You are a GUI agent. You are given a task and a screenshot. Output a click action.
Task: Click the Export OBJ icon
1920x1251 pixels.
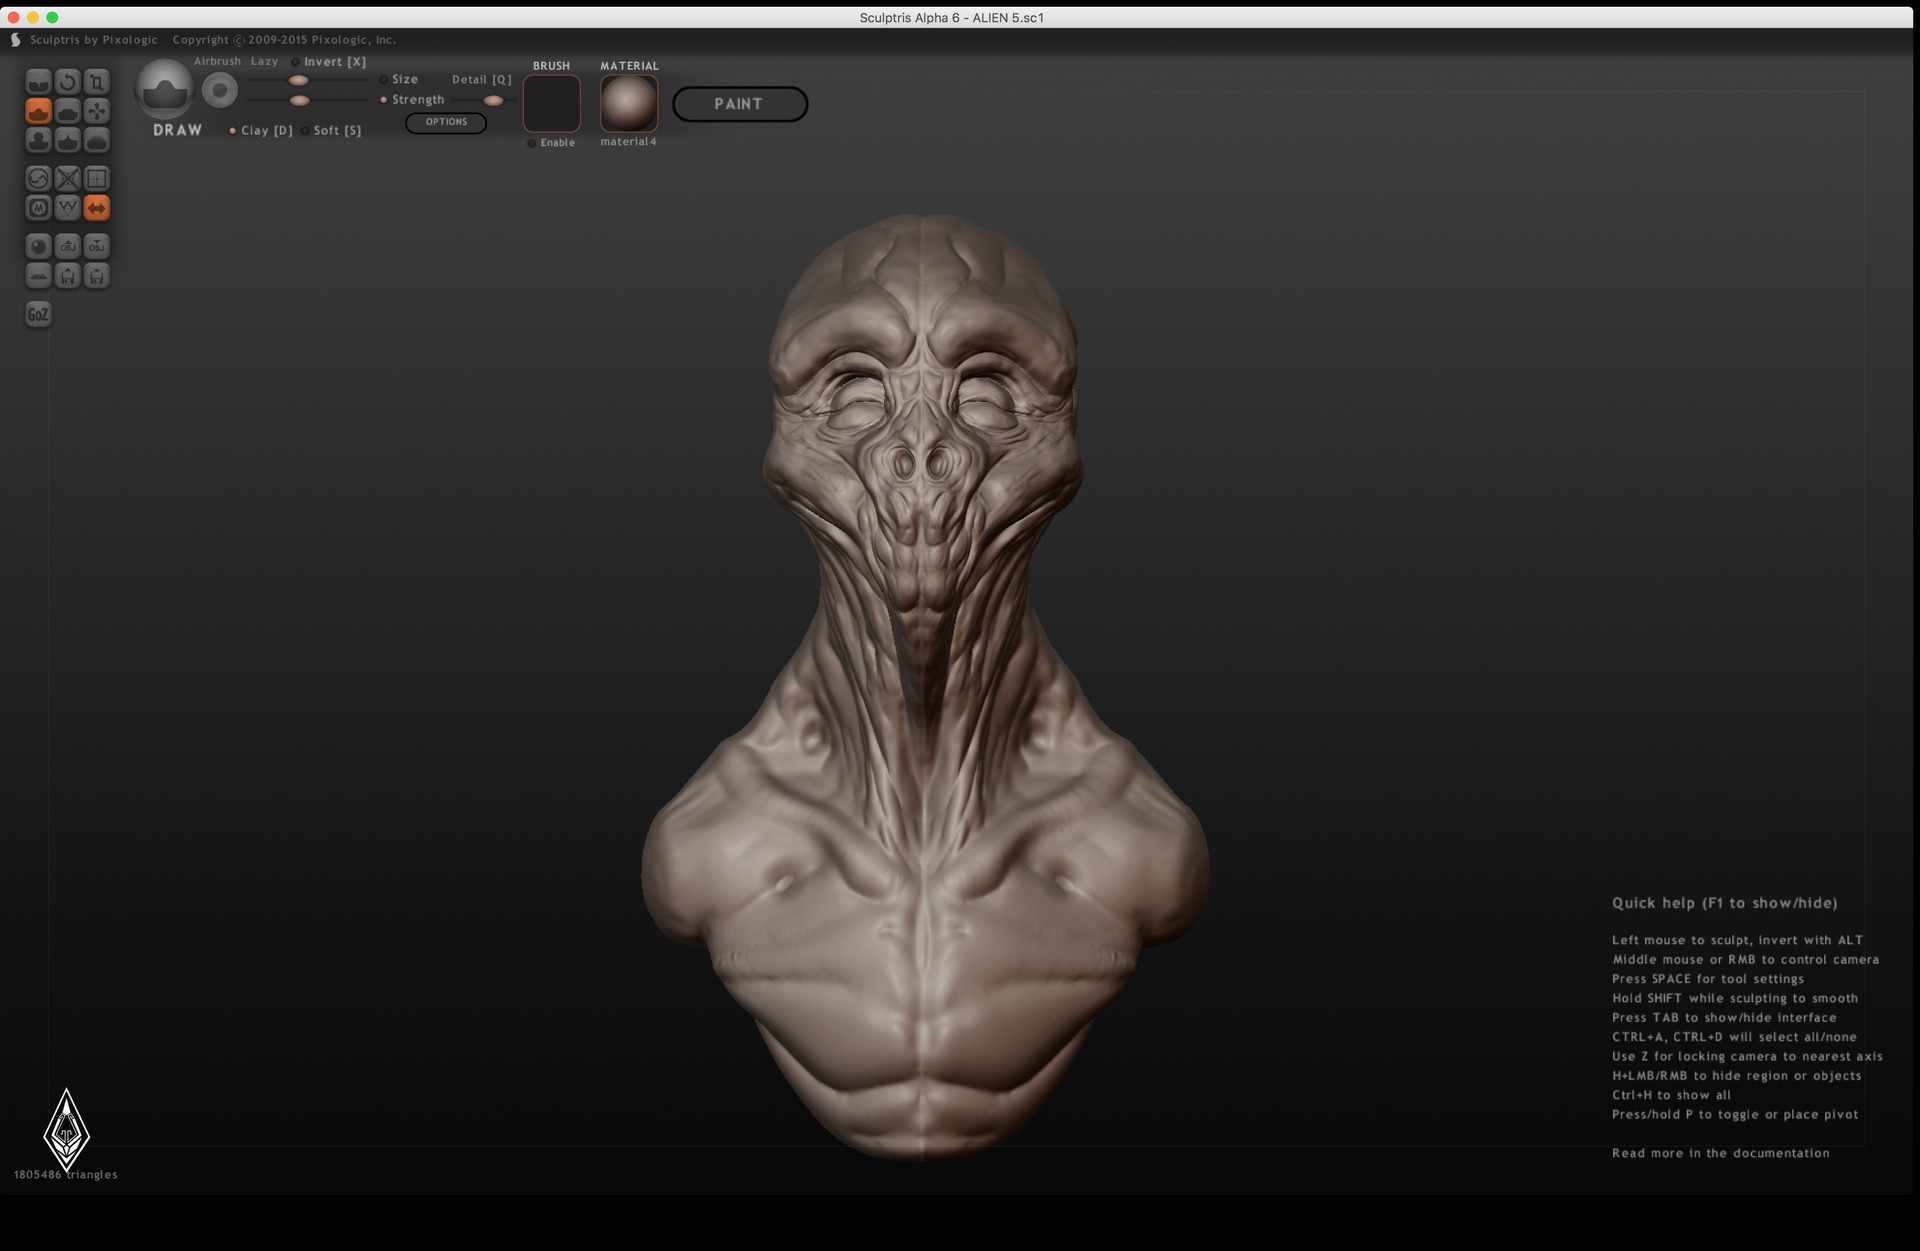(97, 246)
